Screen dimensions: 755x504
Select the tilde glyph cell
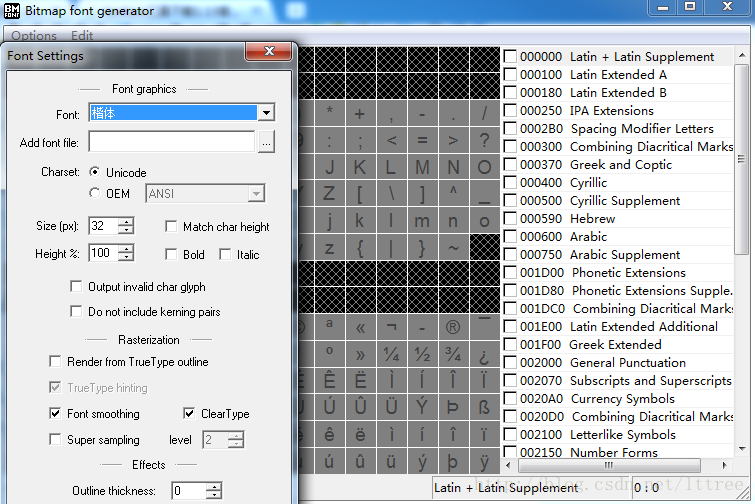[x=453, y=247]
